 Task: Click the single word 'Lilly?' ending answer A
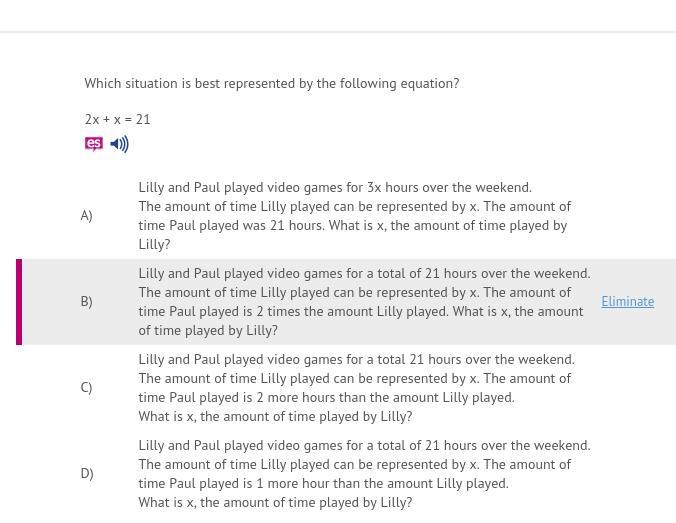point(154,245)
